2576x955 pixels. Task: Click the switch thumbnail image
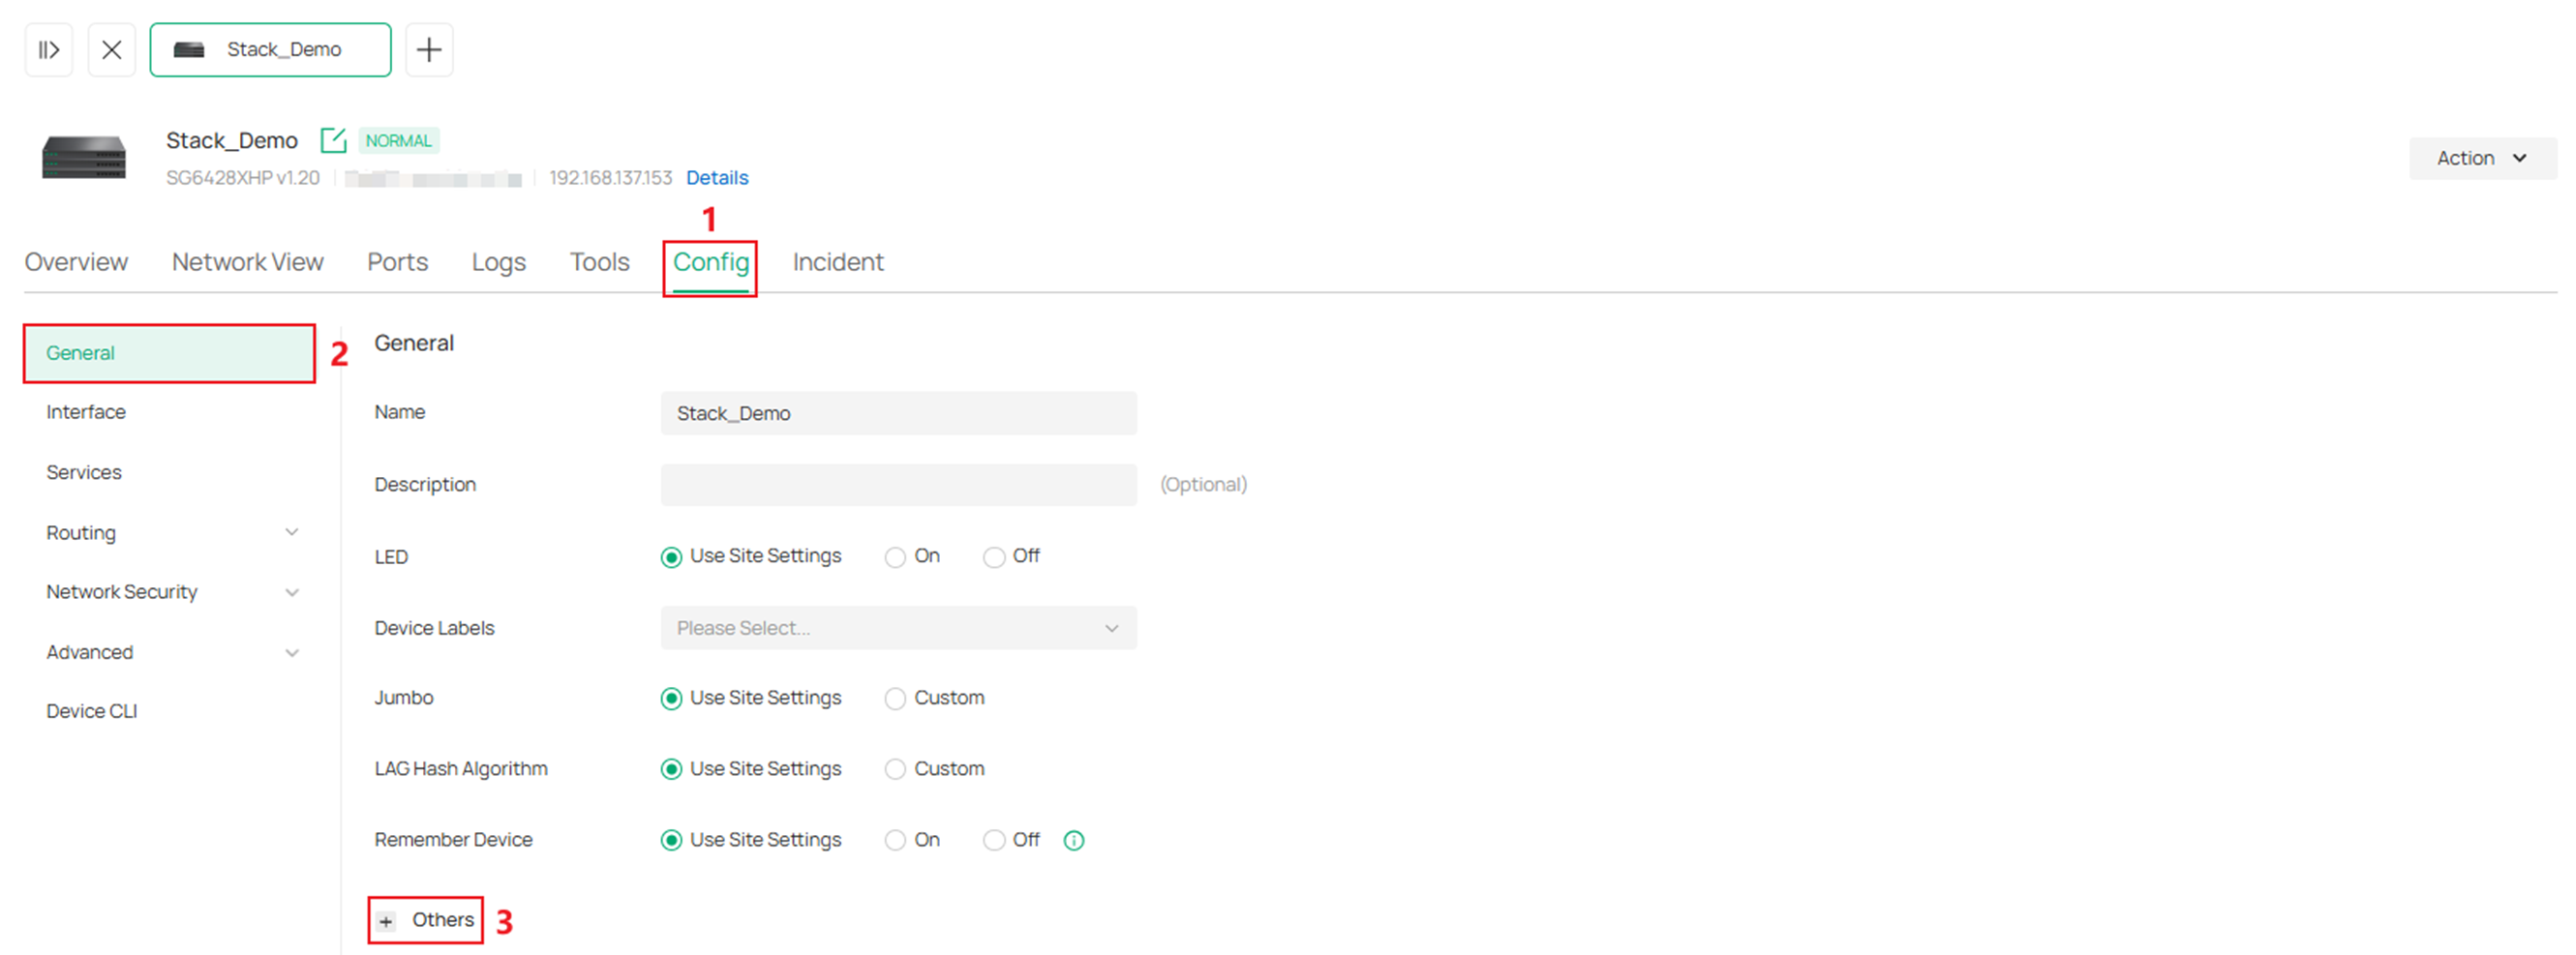pos(84,157)
